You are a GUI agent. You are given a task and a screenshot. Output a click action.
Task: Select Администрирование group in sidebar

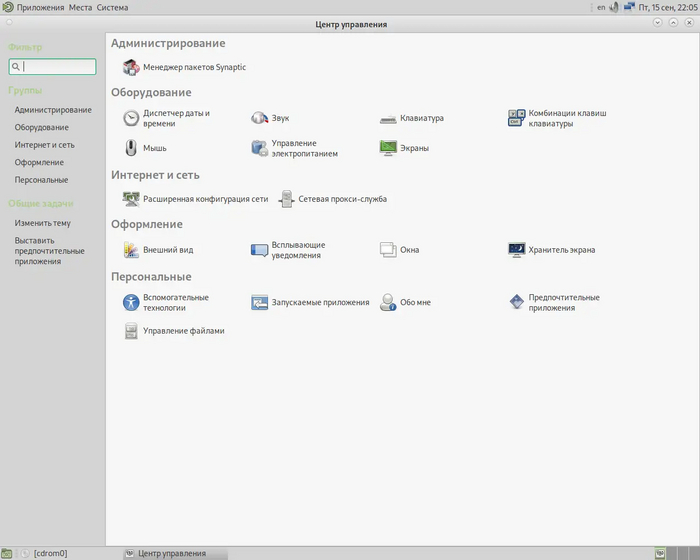tap(53, 110)
